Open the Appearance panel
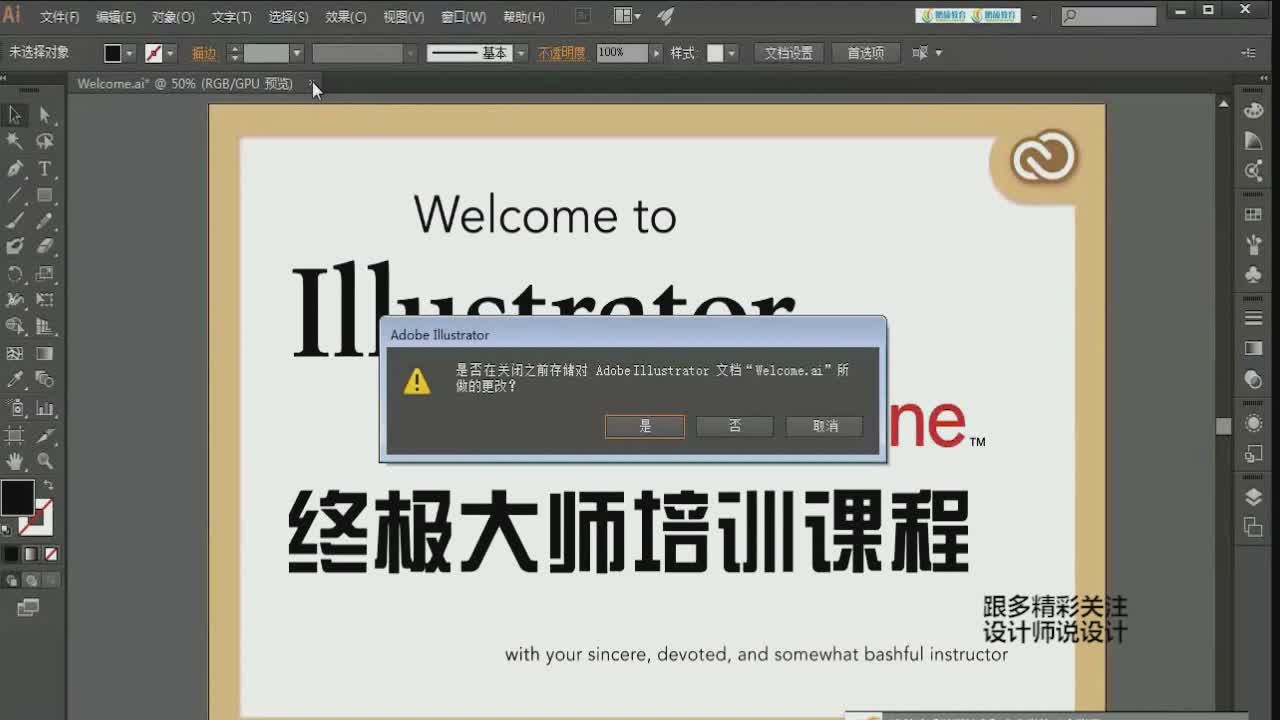 [x=1253, y=424]
